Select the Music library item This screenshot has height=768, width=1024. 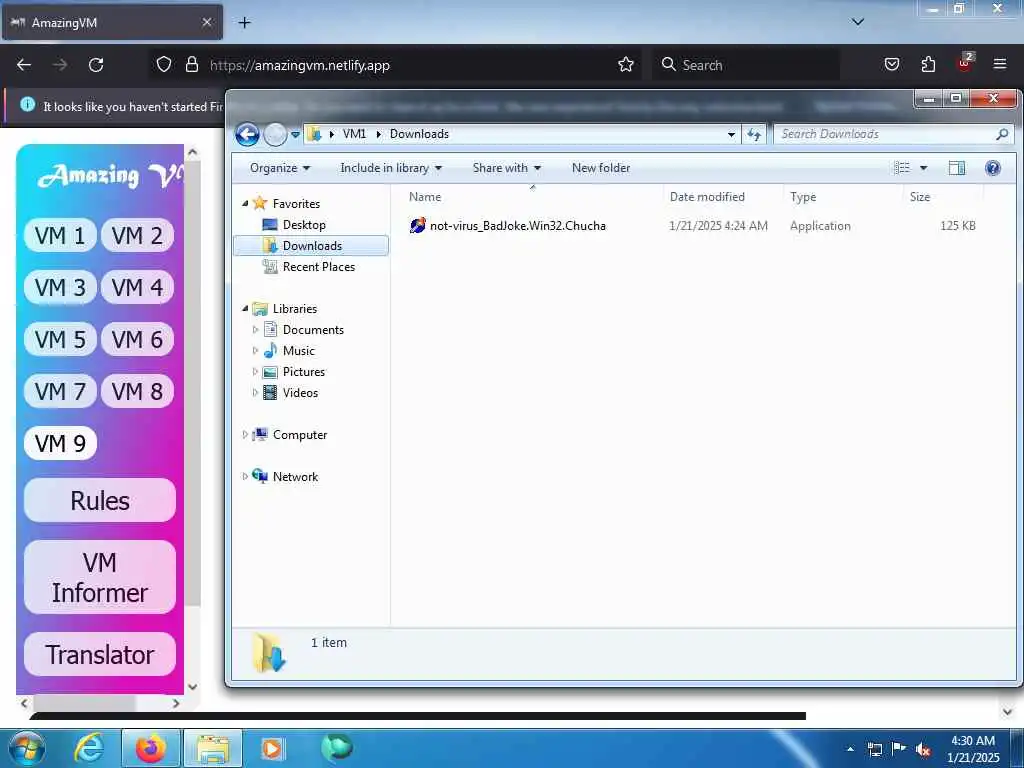tap(298, 351)
